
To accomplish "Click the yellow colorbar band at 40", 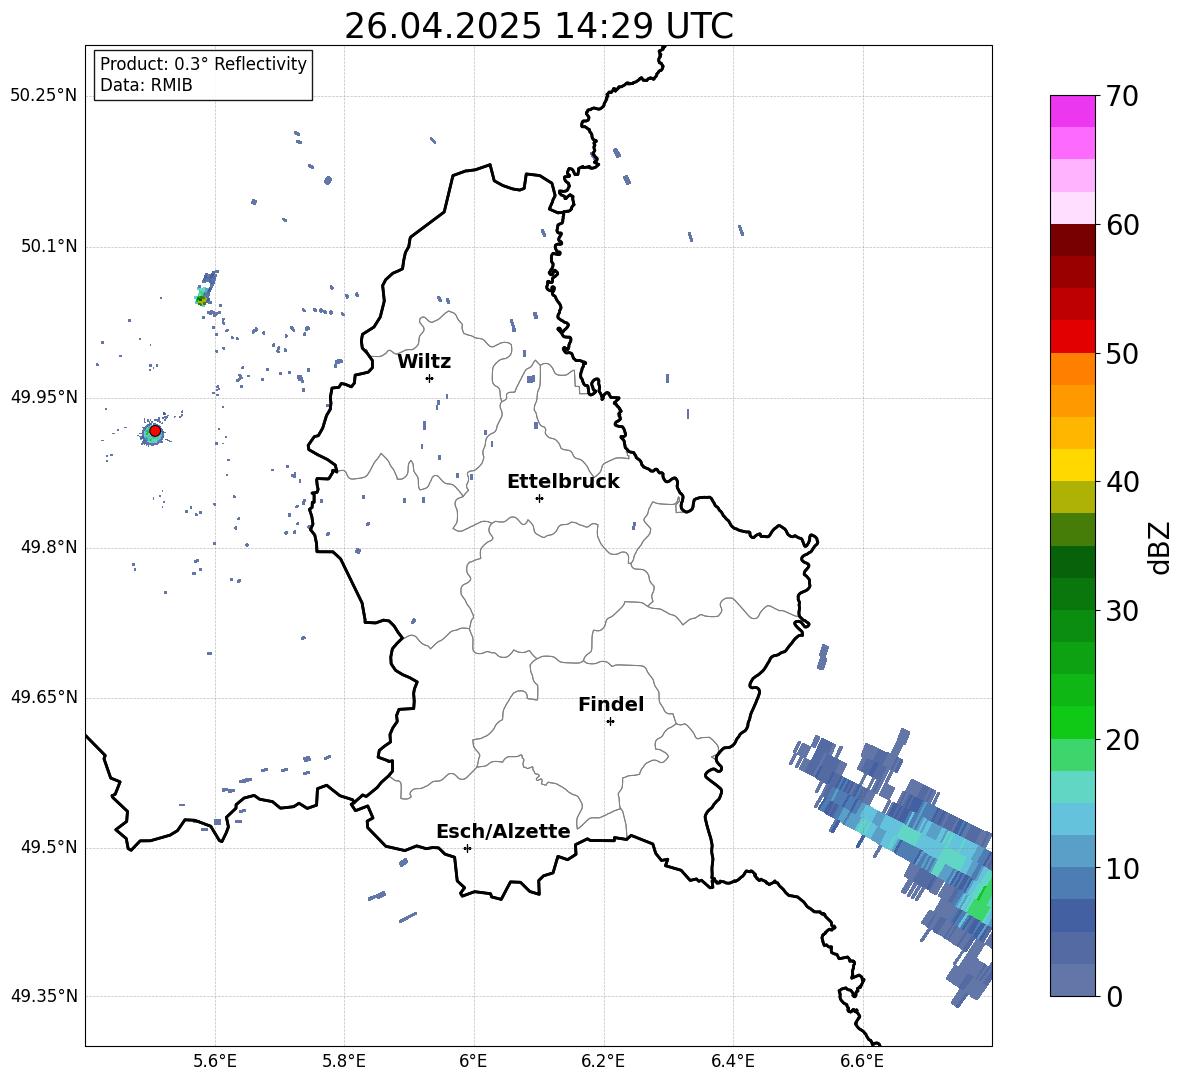I will point(1073,465).
